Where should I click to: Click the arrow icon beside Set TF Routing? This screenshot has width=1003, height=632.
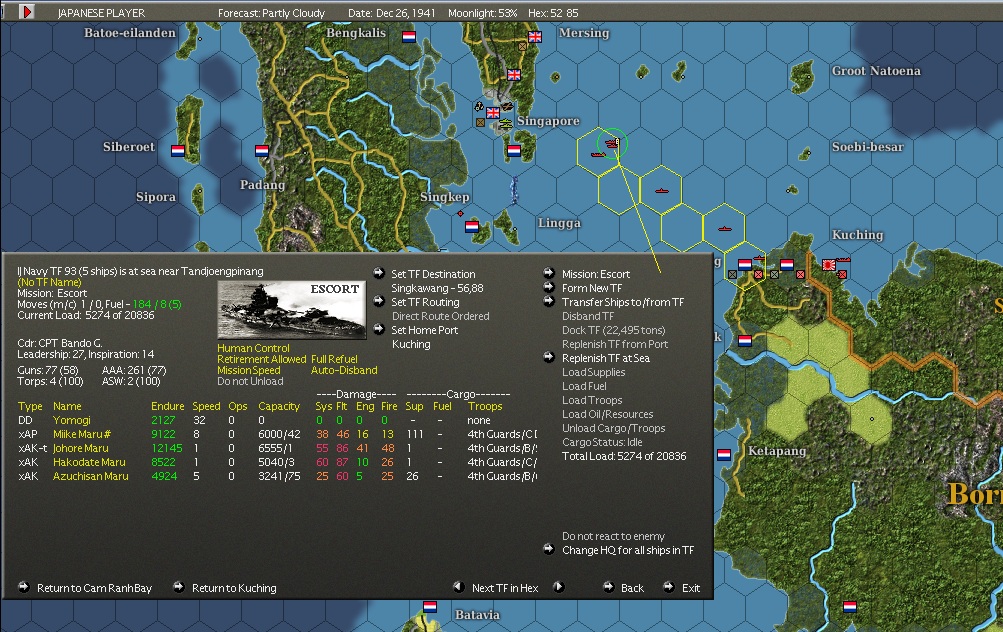pyautogui.click(x=379, y=301)
